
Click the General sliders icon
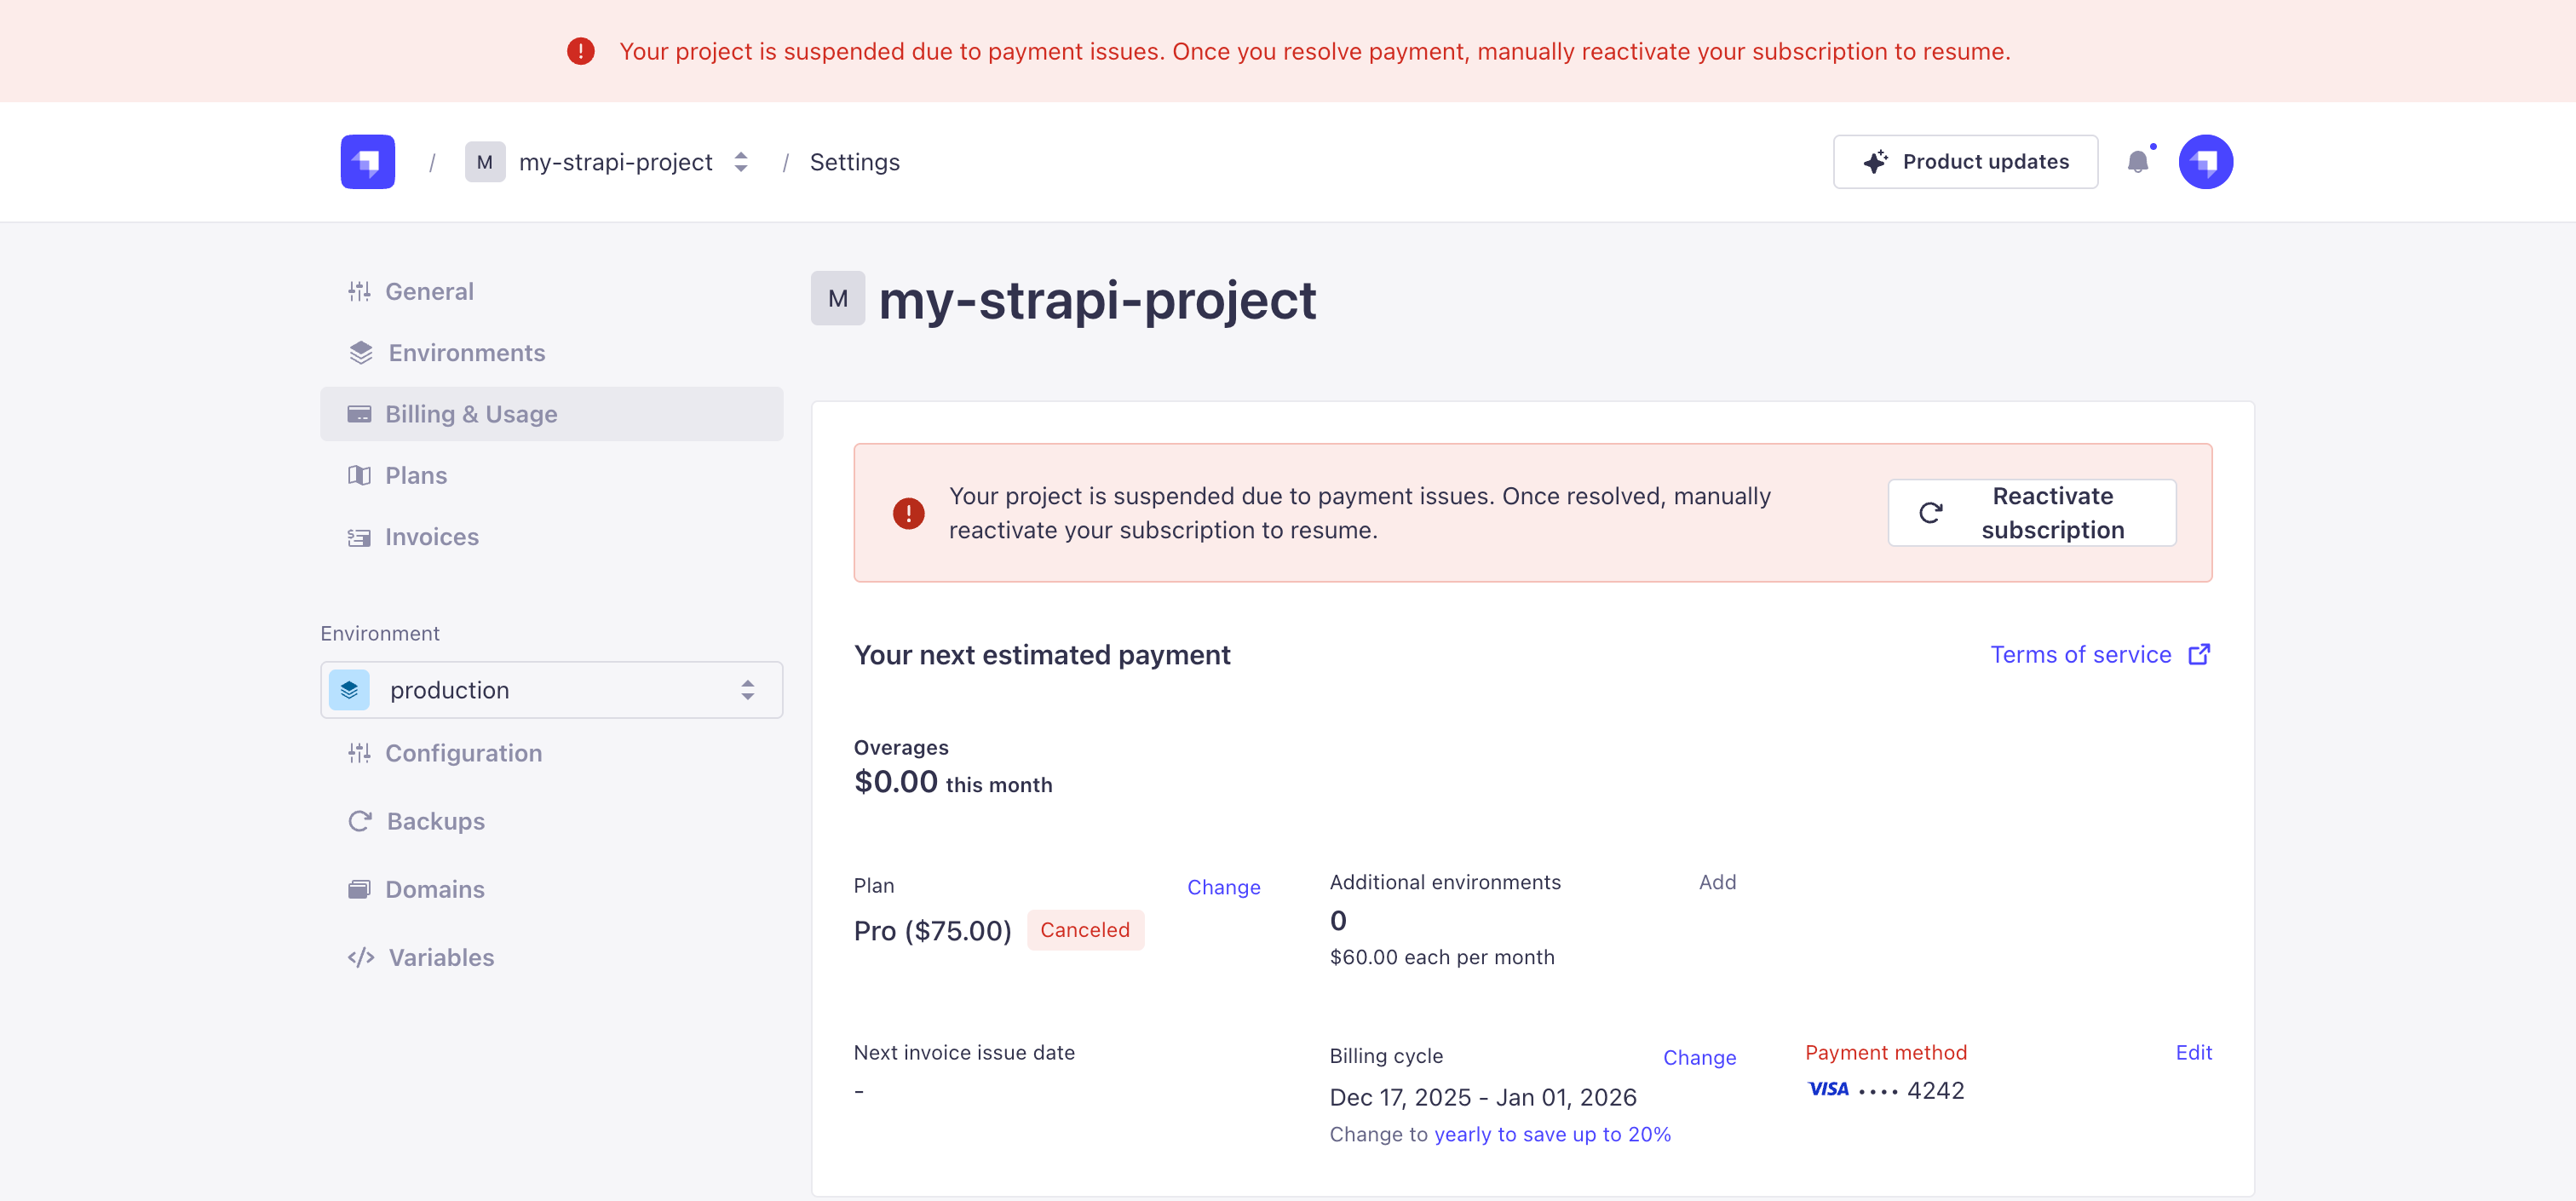pos(359,291)
